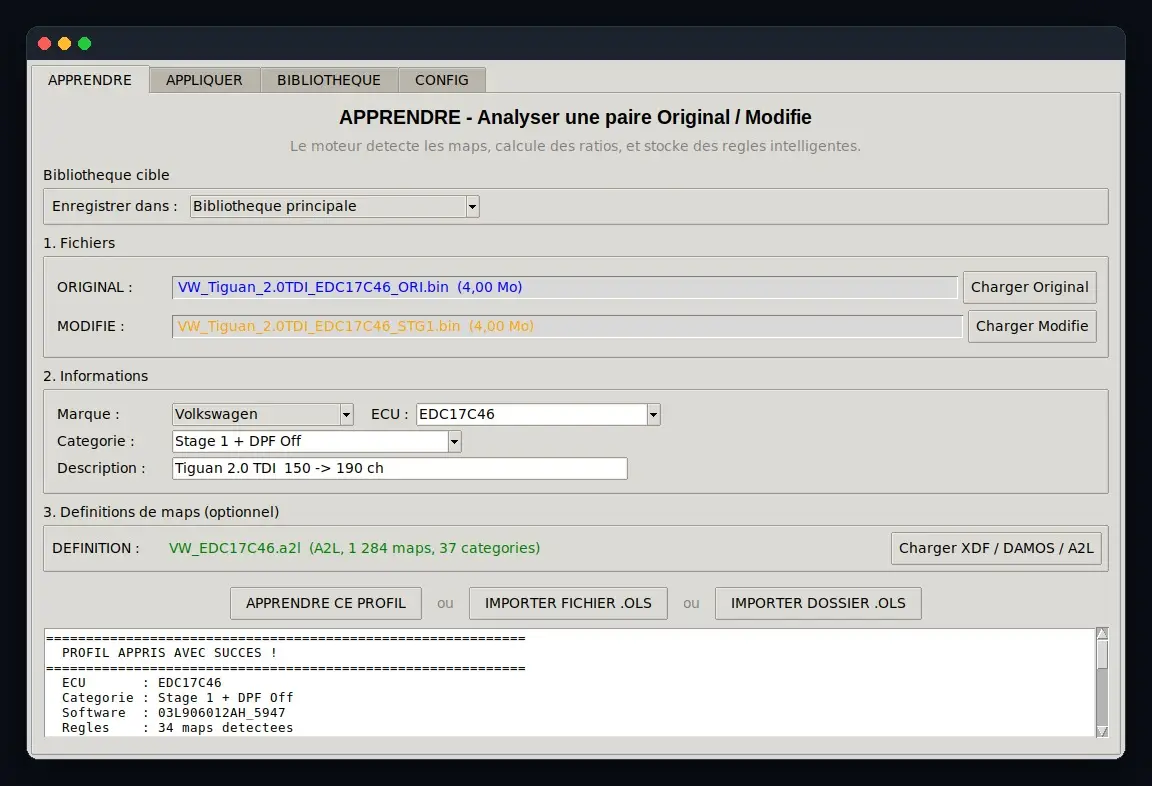Expand the Marque Volkswagen dropdown
The image size is (1152, 786).
[x=262, y=414]
